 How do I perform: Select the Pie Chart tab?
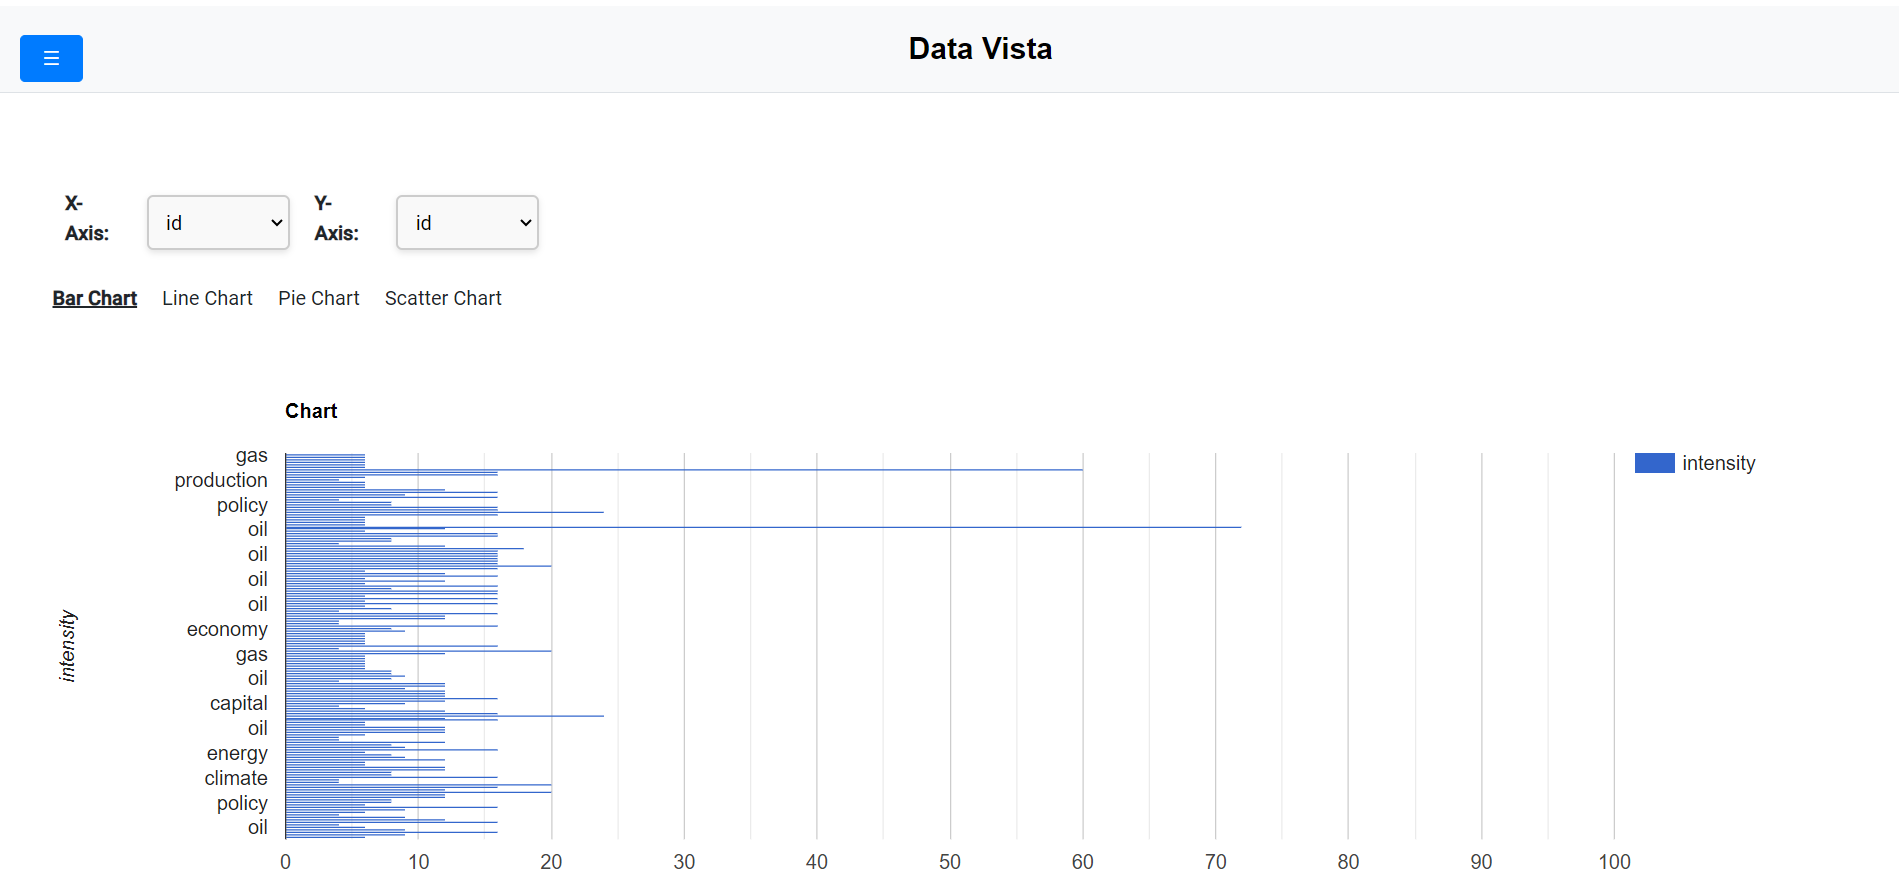[318, 298]
